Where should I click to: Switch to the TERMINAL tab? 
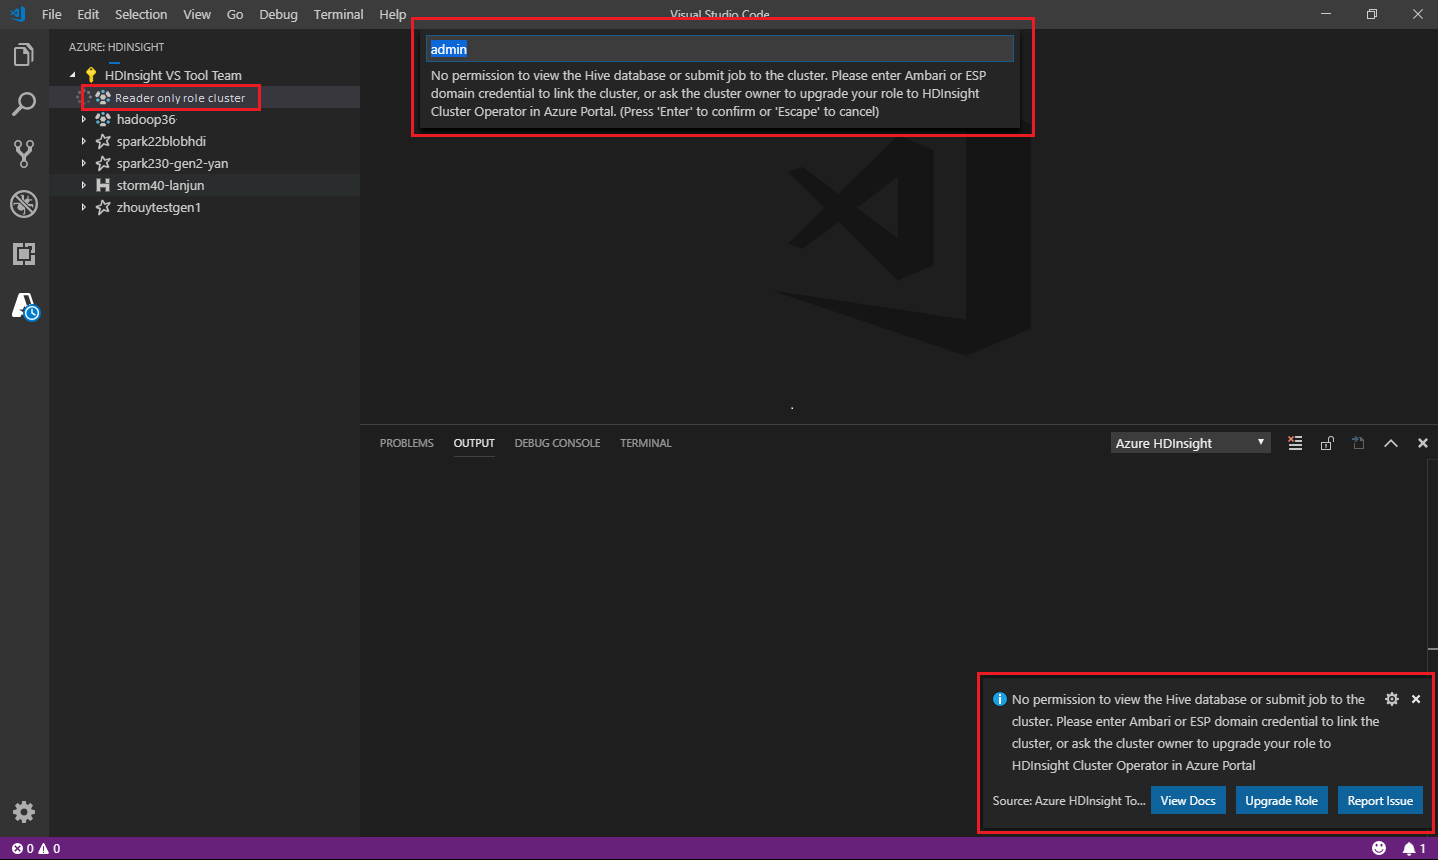645,442
